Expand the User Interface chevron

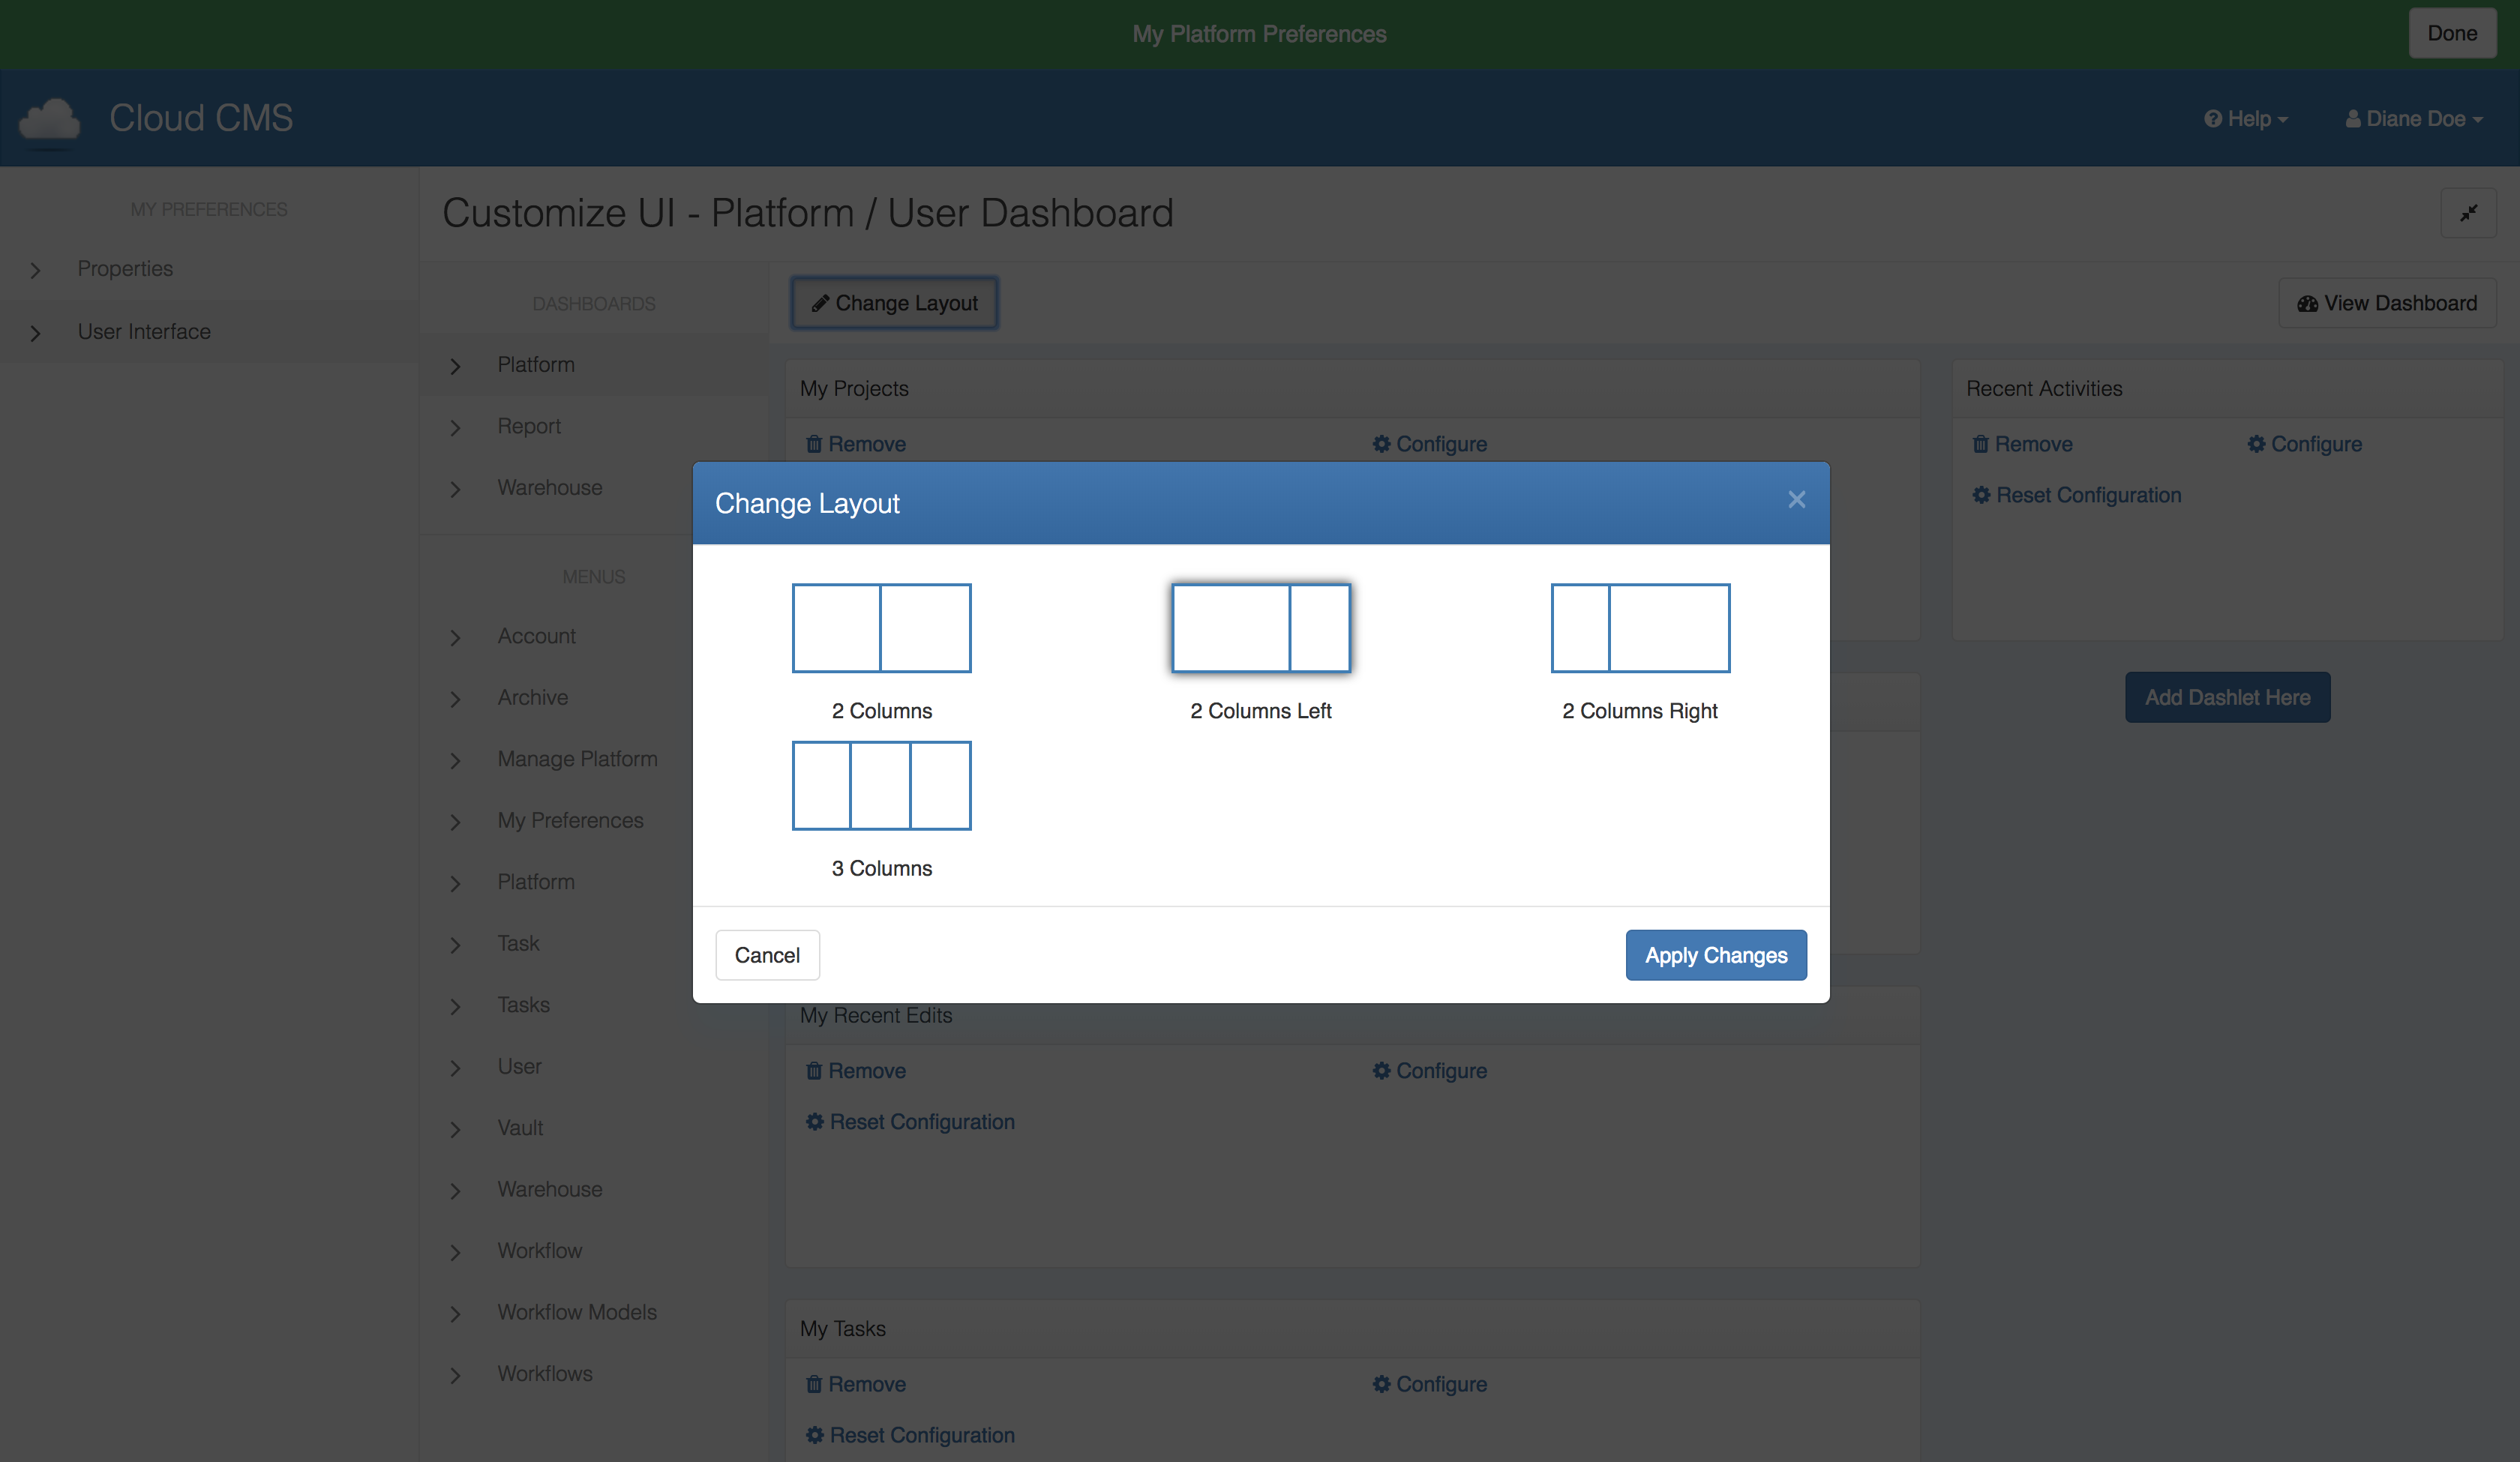(x=36, y=332)
